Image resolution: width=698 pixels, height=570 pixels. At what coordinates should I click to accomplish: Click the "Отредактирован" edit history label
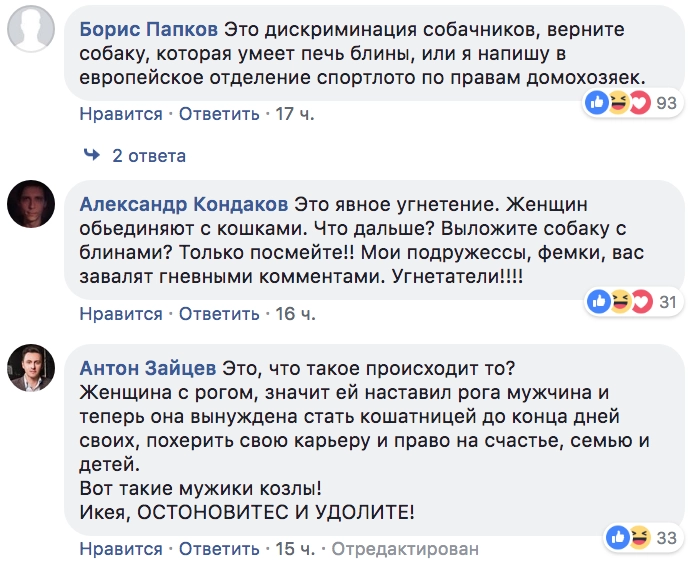pos(405,549)
